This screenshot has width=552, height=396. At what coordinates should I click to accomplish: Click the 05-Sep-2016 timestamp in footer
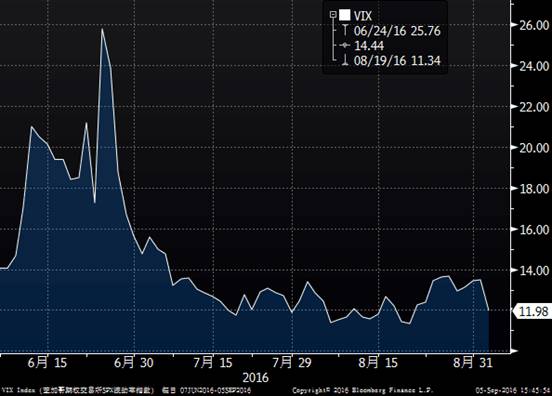[513, 390]
